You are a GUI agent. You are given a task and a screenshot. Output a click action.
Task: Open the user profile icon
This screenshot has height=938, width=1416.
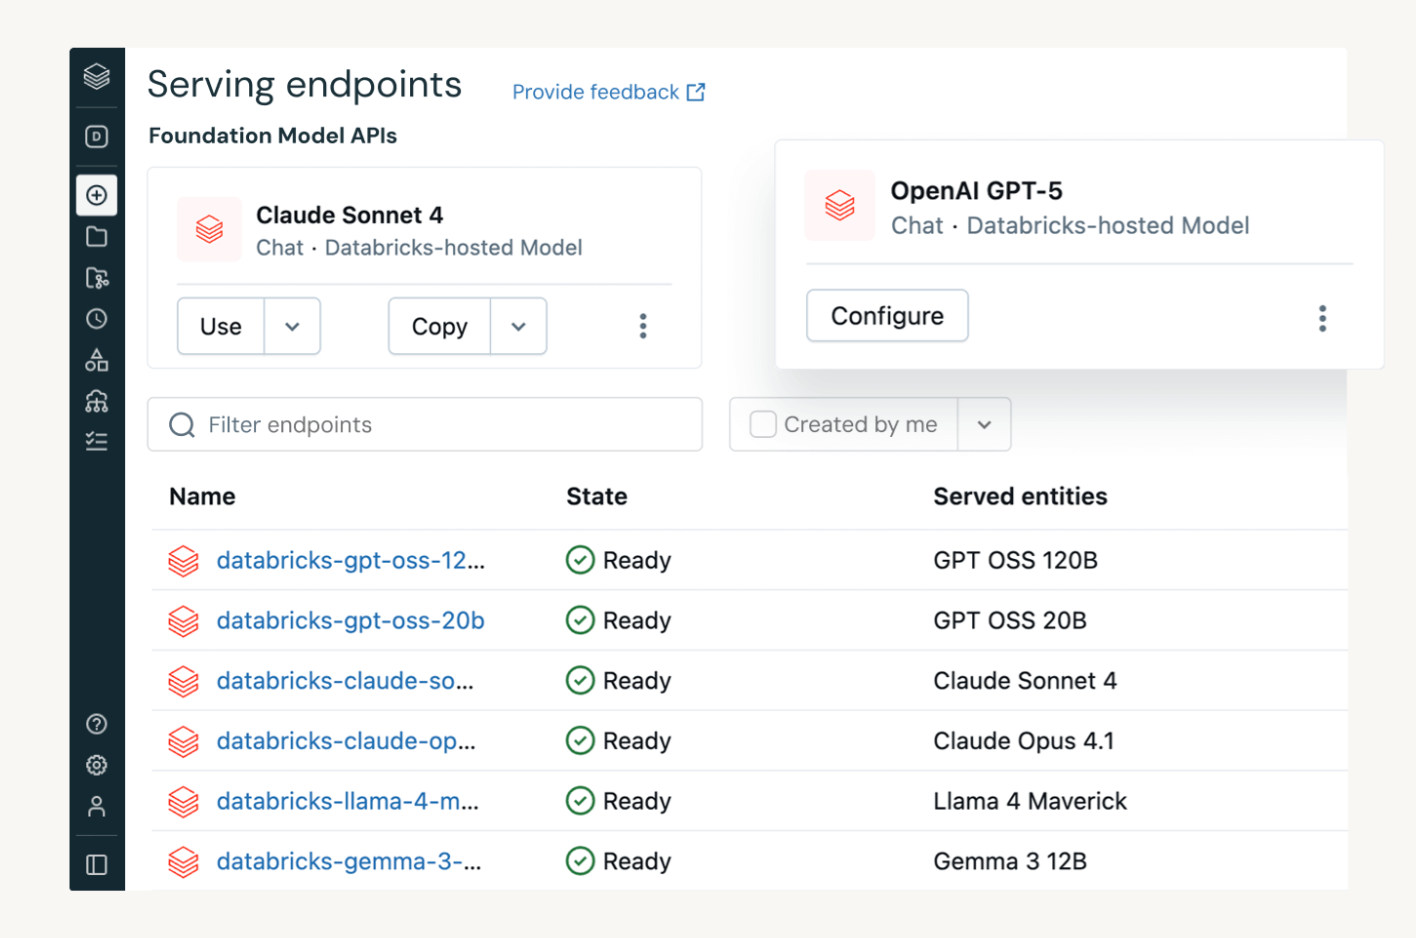click(97, 806)
